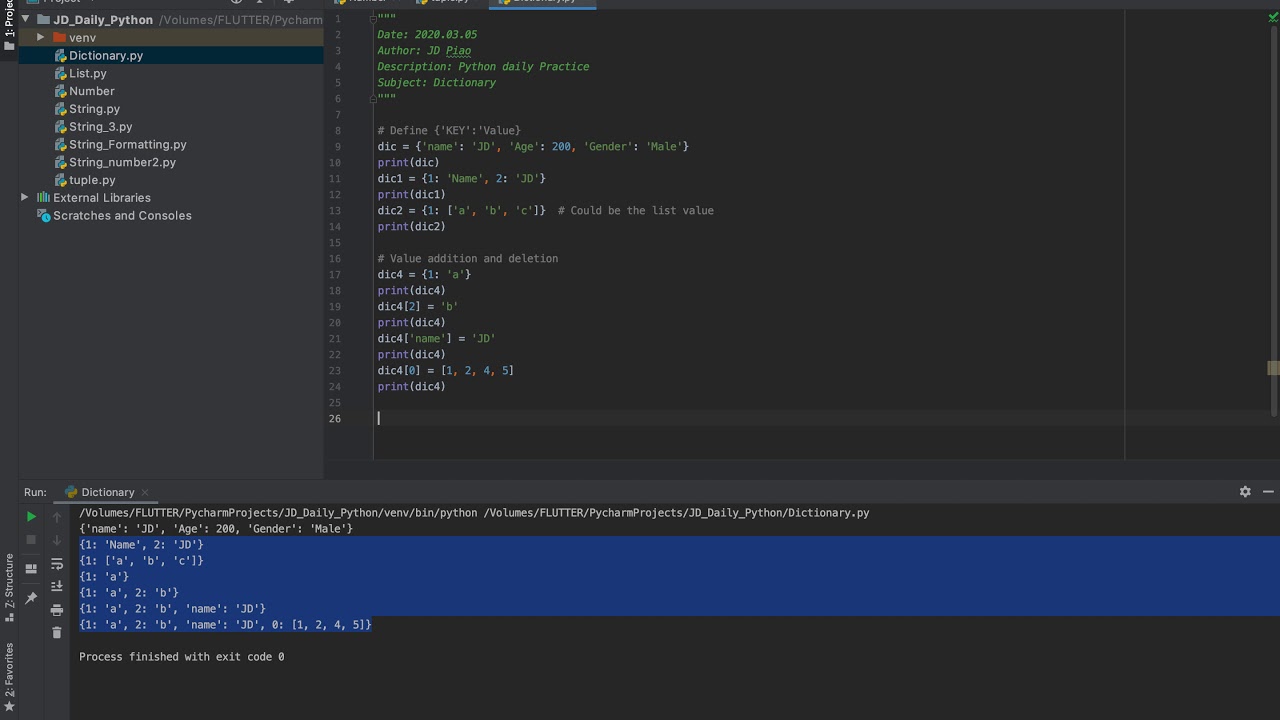Click the restore layout icon in Run panel

(31, 568)
